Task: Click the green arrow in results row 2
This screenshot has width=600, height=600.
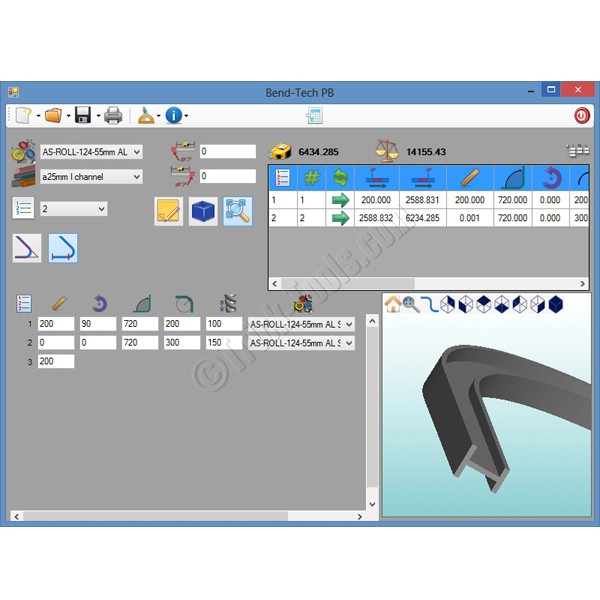Action: (x=340, y=218)
